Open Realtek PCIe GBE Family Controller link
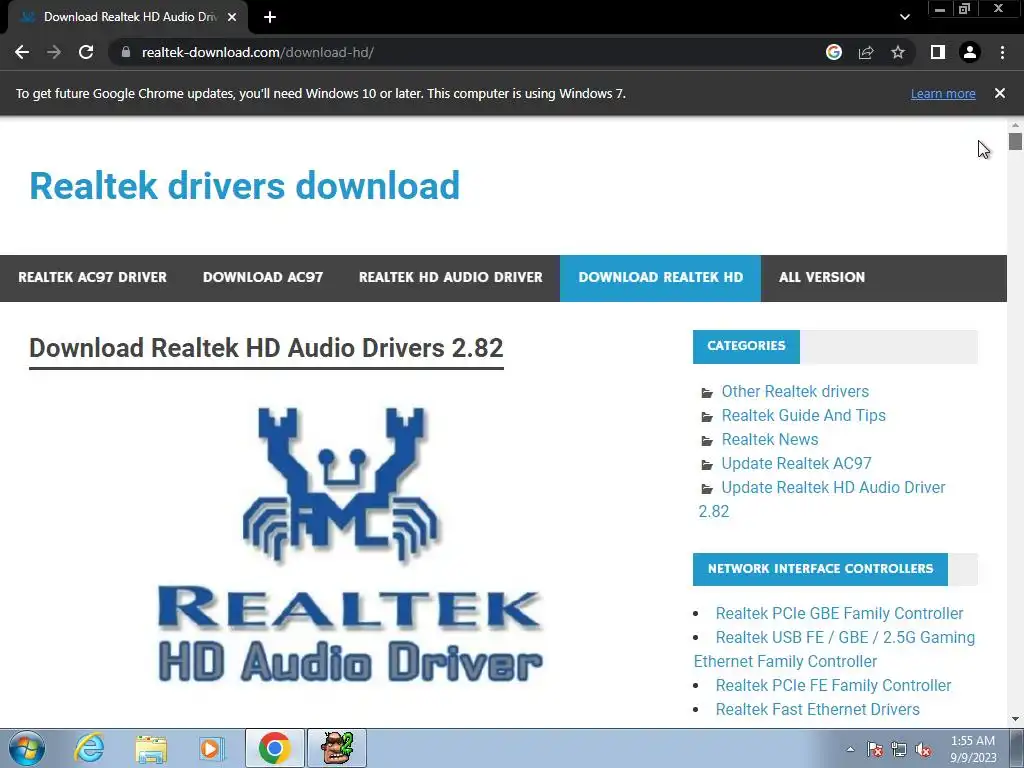Image resolution: width=1024 pixels, height=768 pixels. tap(839, 614)
